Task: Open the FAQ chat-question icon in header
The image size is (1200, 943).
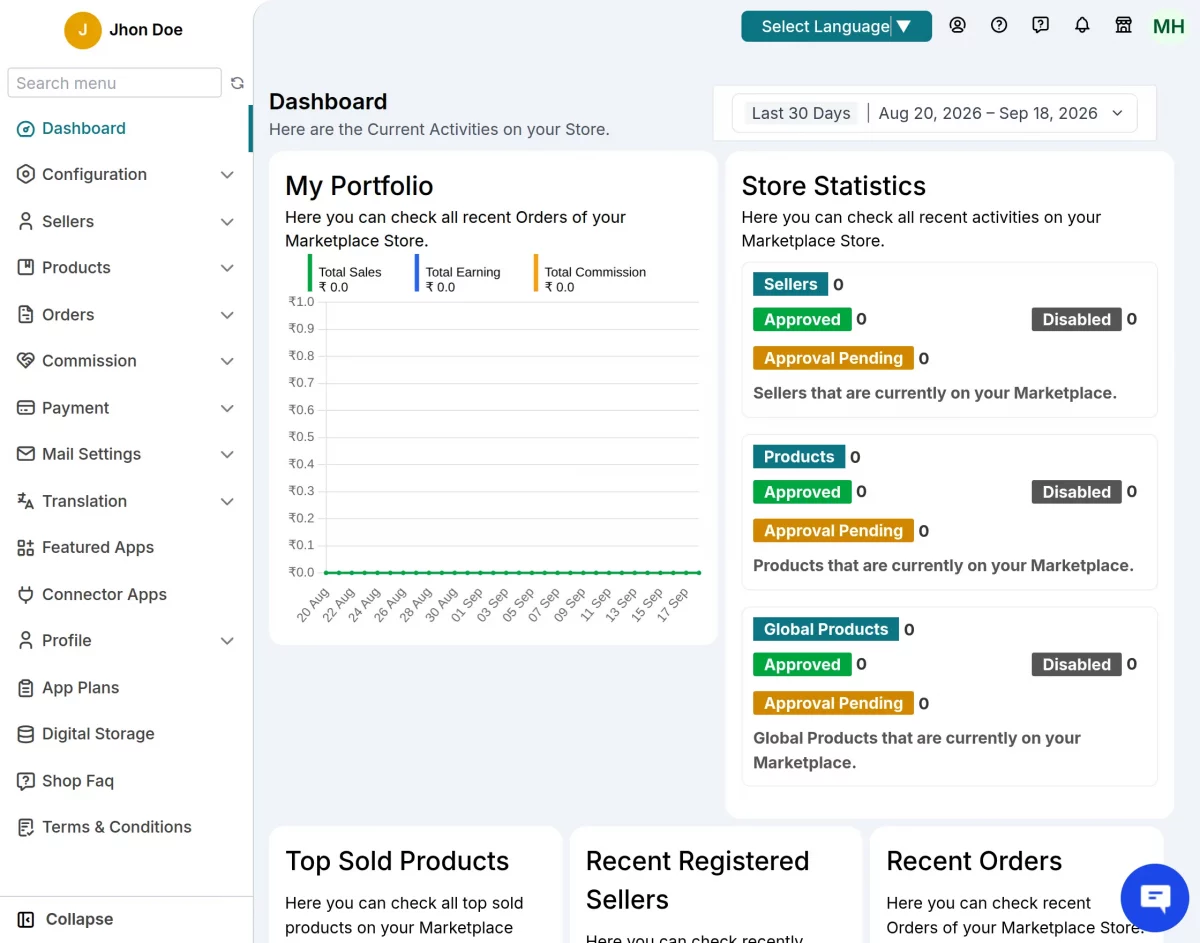Action: pos(1041,26)
